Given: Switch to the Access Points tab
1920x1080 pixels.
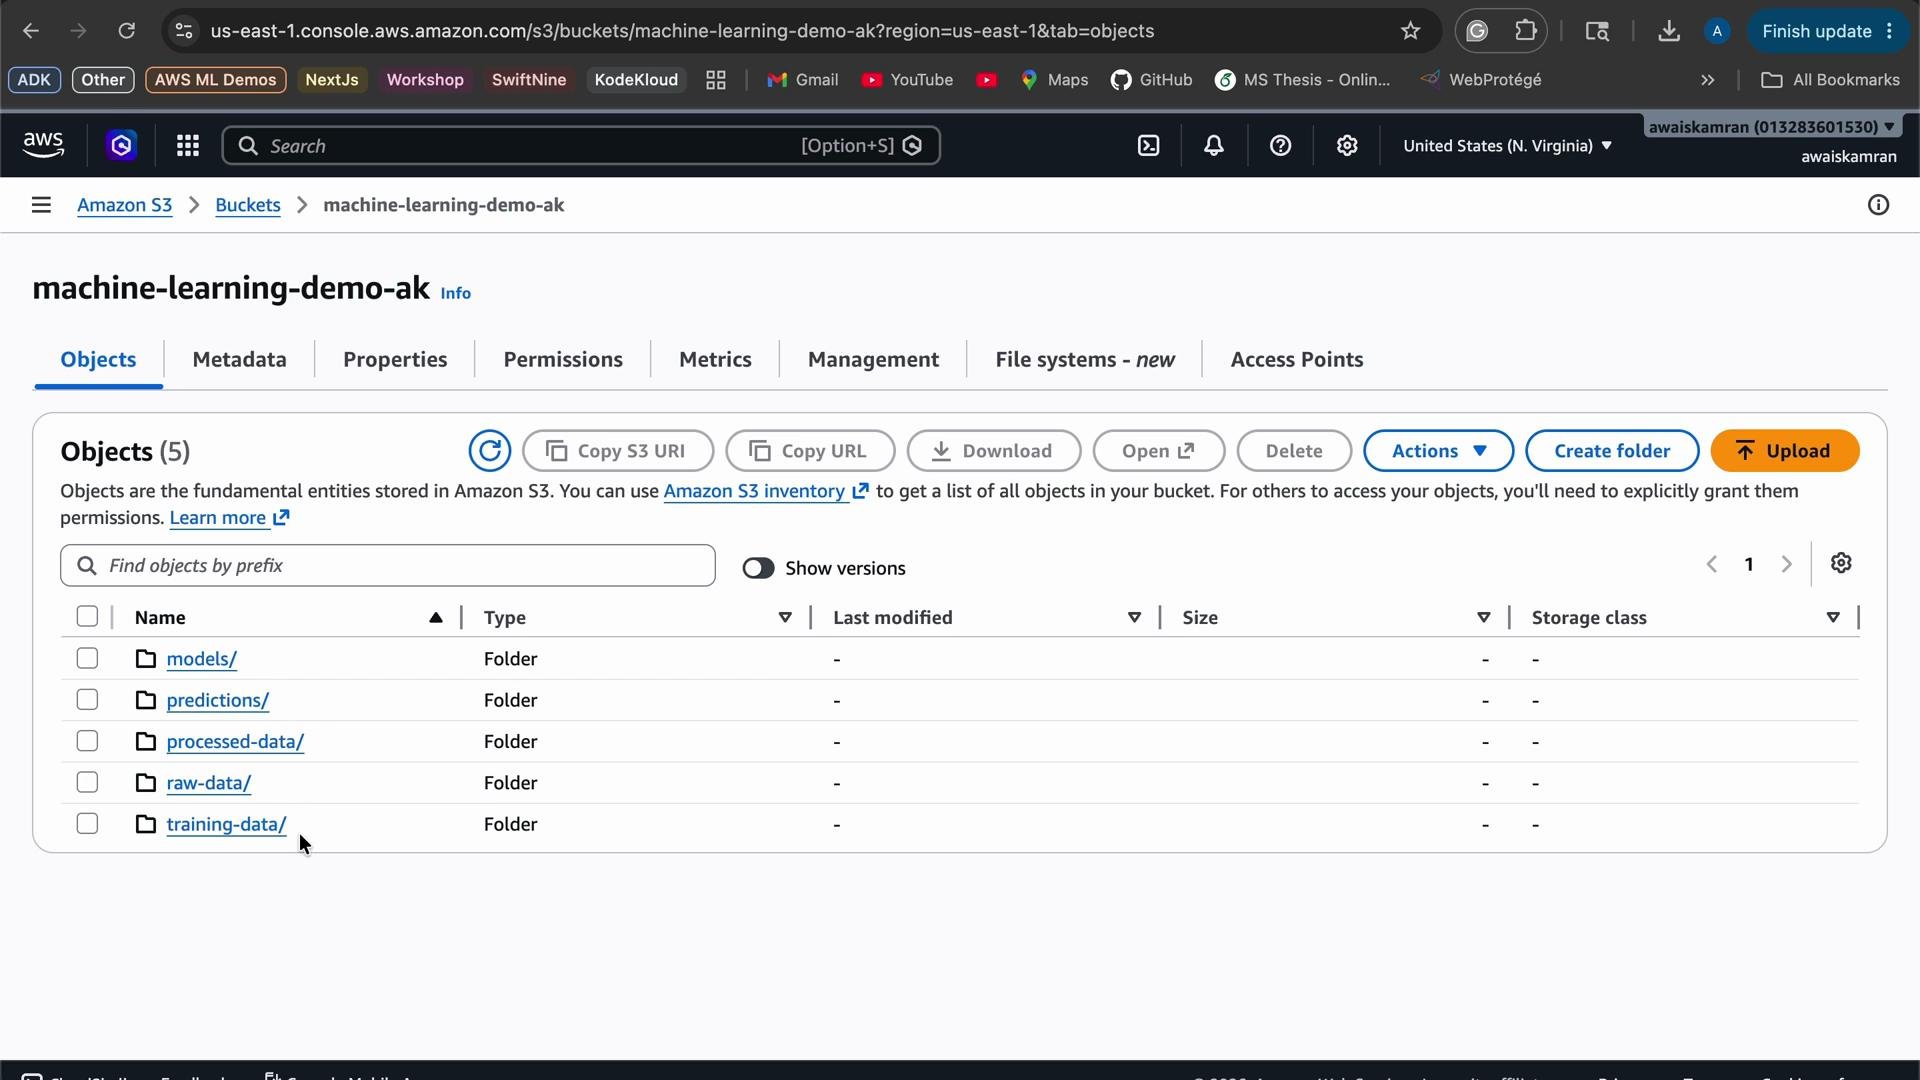Looking at the screenshot, I should coord(1297,360).
